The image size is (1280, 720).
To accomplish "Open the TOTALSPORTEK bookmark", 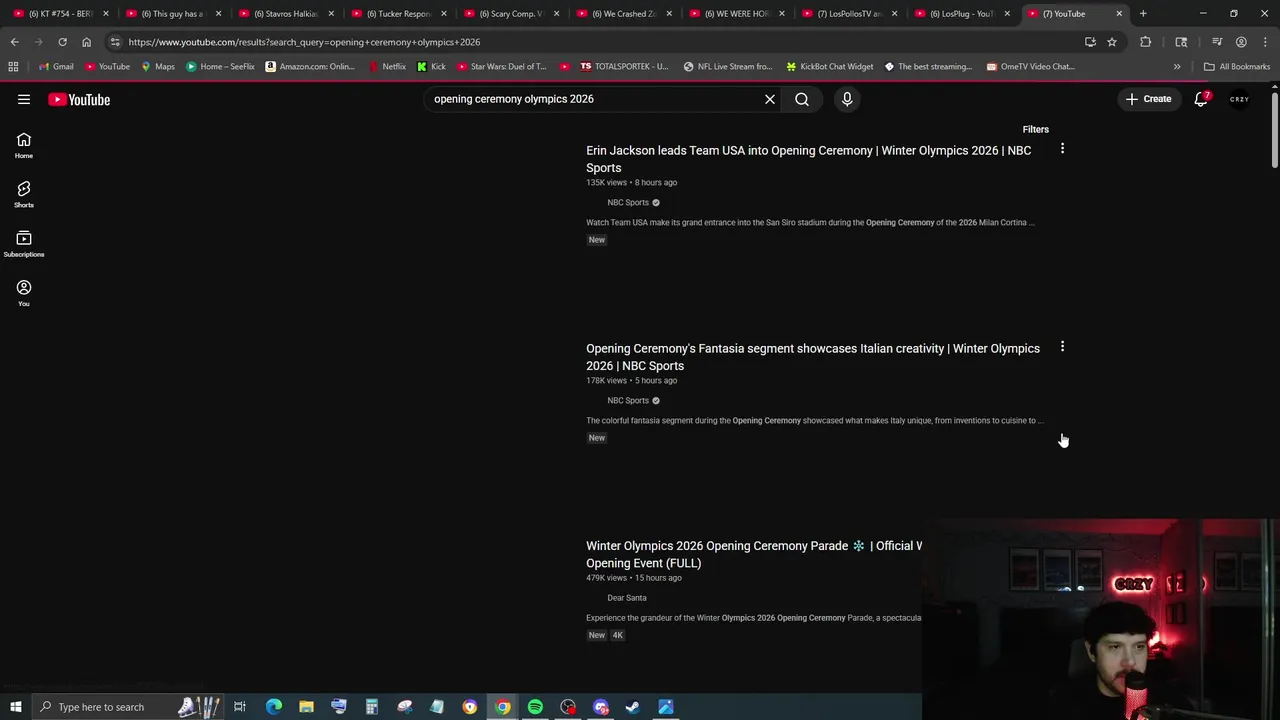I will (623, 66).
